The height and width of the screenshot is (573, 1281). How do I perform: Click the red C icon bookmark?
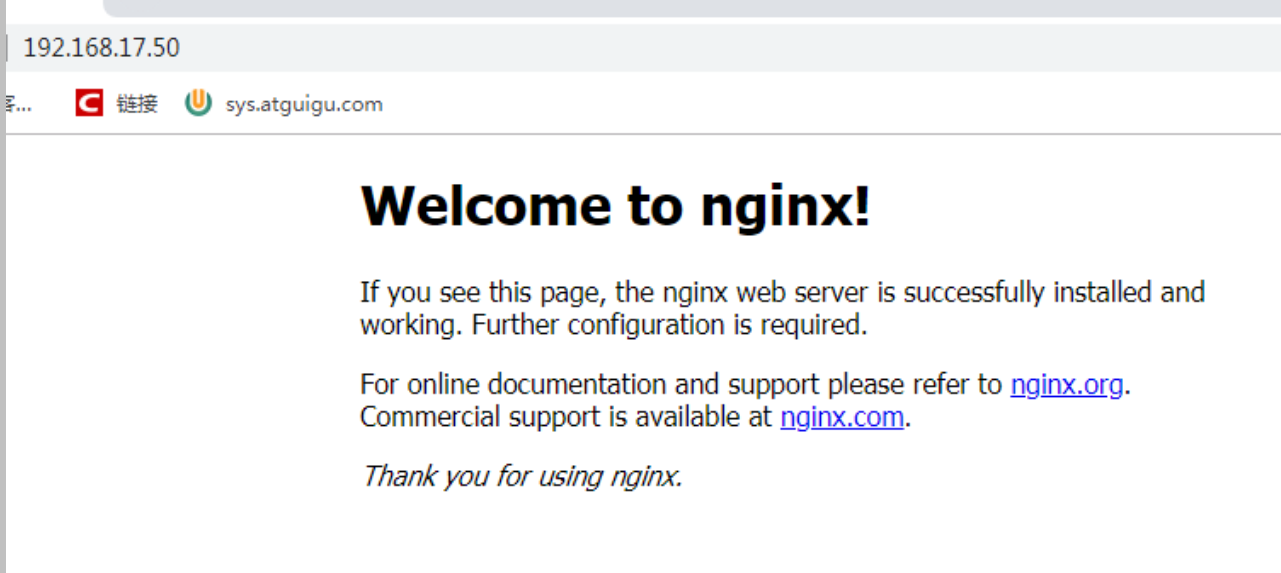pos(89,103)
